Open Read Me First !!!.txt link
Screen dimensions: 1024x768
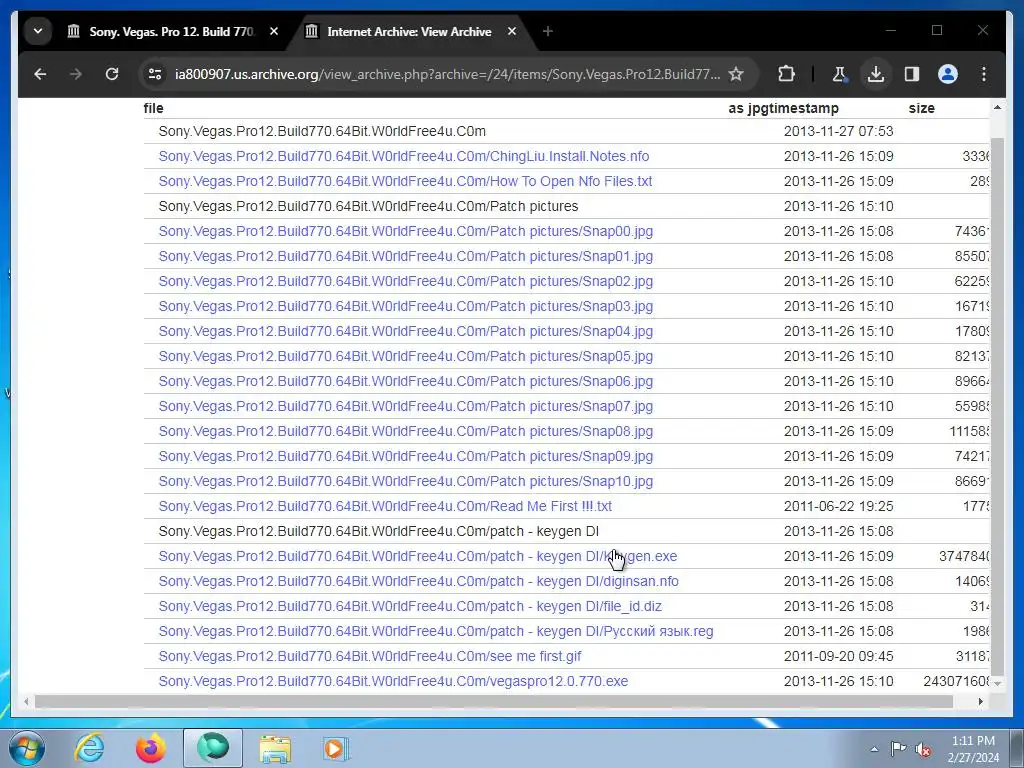click(385, 506)
